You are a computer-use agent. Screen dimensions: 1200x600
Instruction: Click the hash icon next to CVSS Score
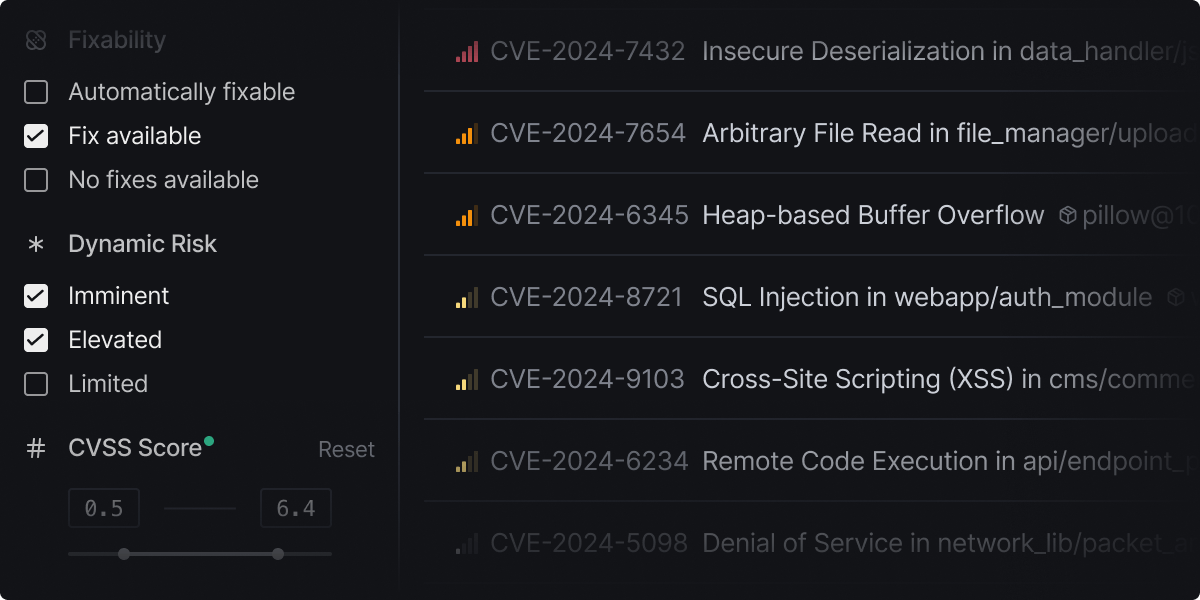click(x=35, y=449)
